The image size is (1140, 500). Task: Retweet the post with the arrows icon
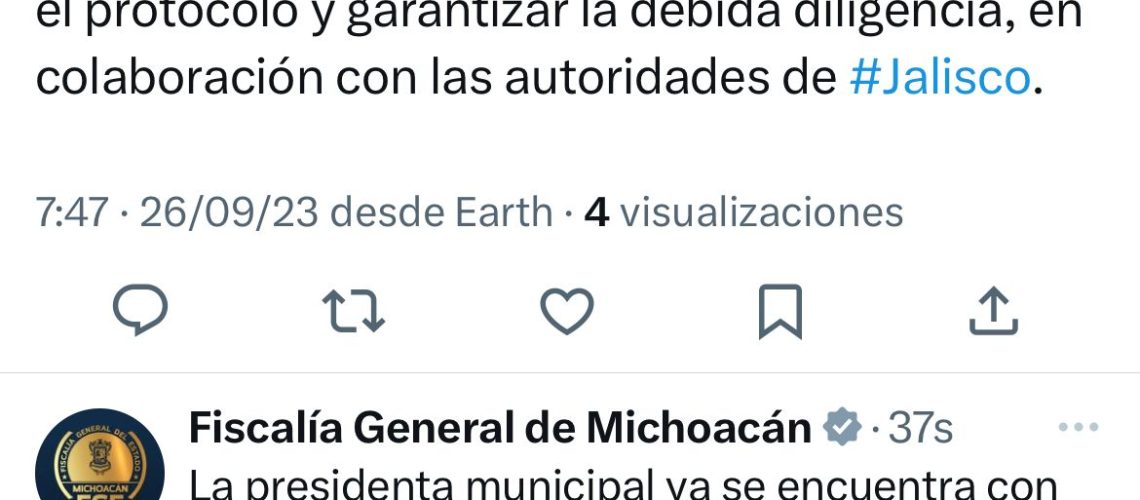click(x=353, y=311)
